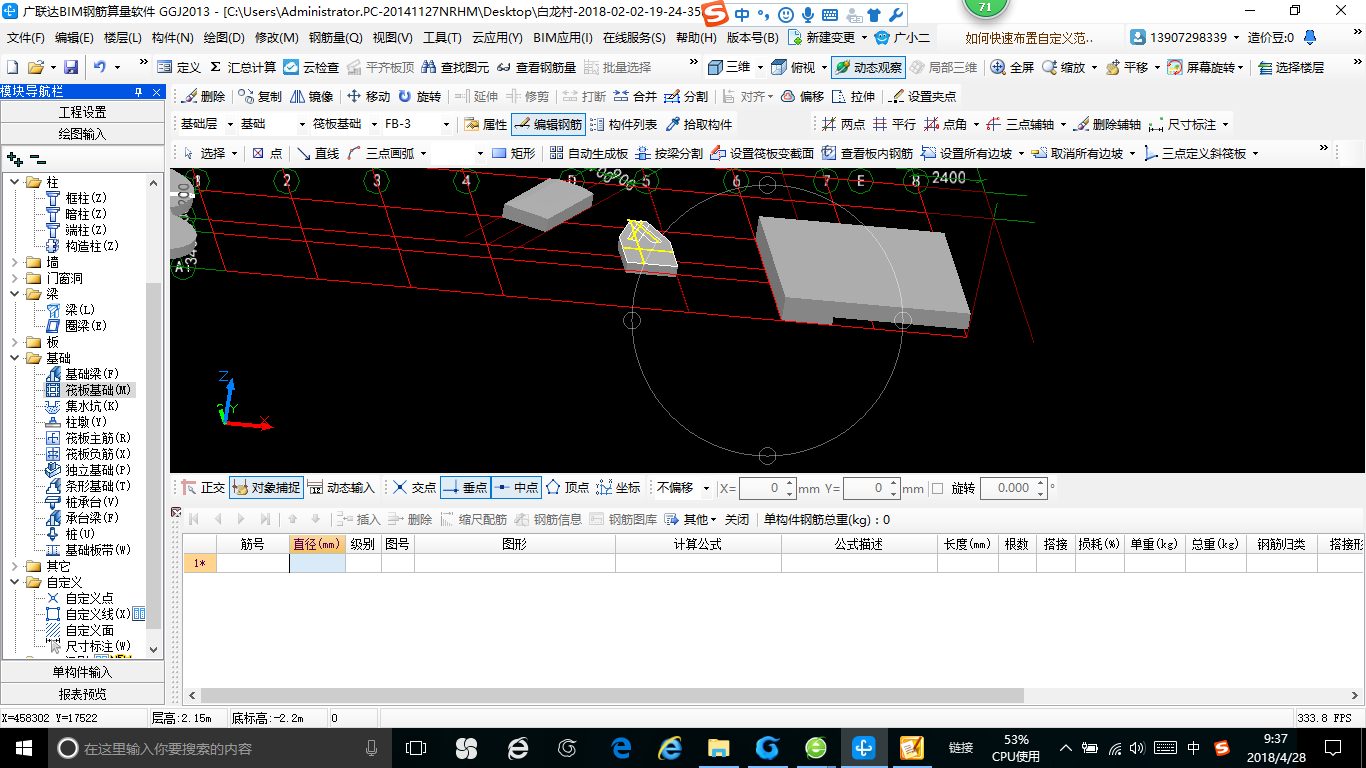Click the 云检查 cloud check icon
This screenshot has height=768, width=1366.
(311, 67)
